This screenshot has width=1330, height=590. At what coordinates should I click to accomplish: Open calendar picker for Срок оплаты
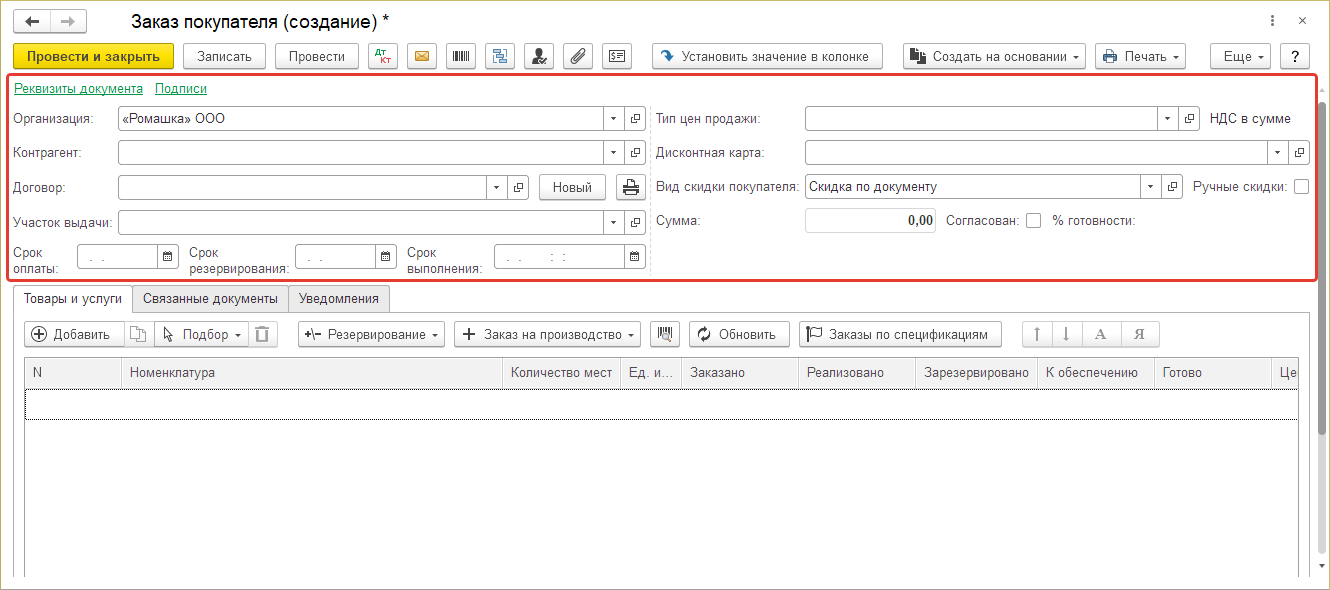coord(168,257)
